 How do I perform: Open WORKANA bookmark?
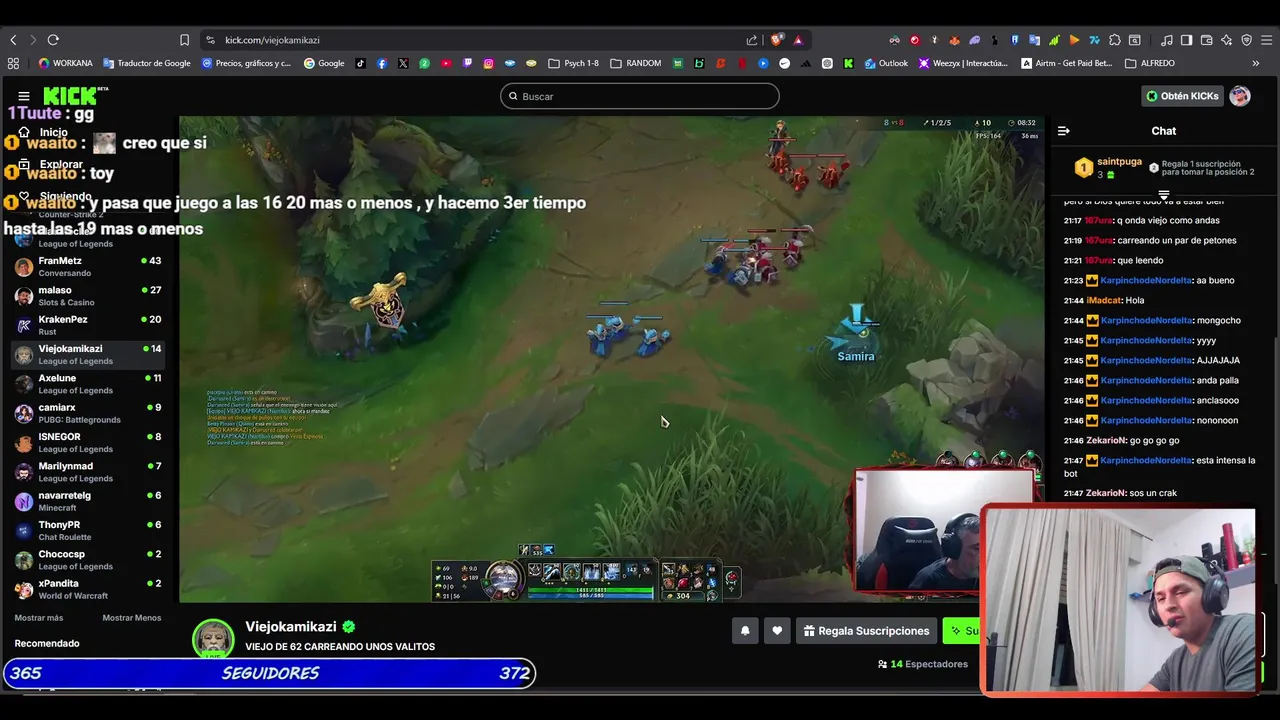point(65,63)
